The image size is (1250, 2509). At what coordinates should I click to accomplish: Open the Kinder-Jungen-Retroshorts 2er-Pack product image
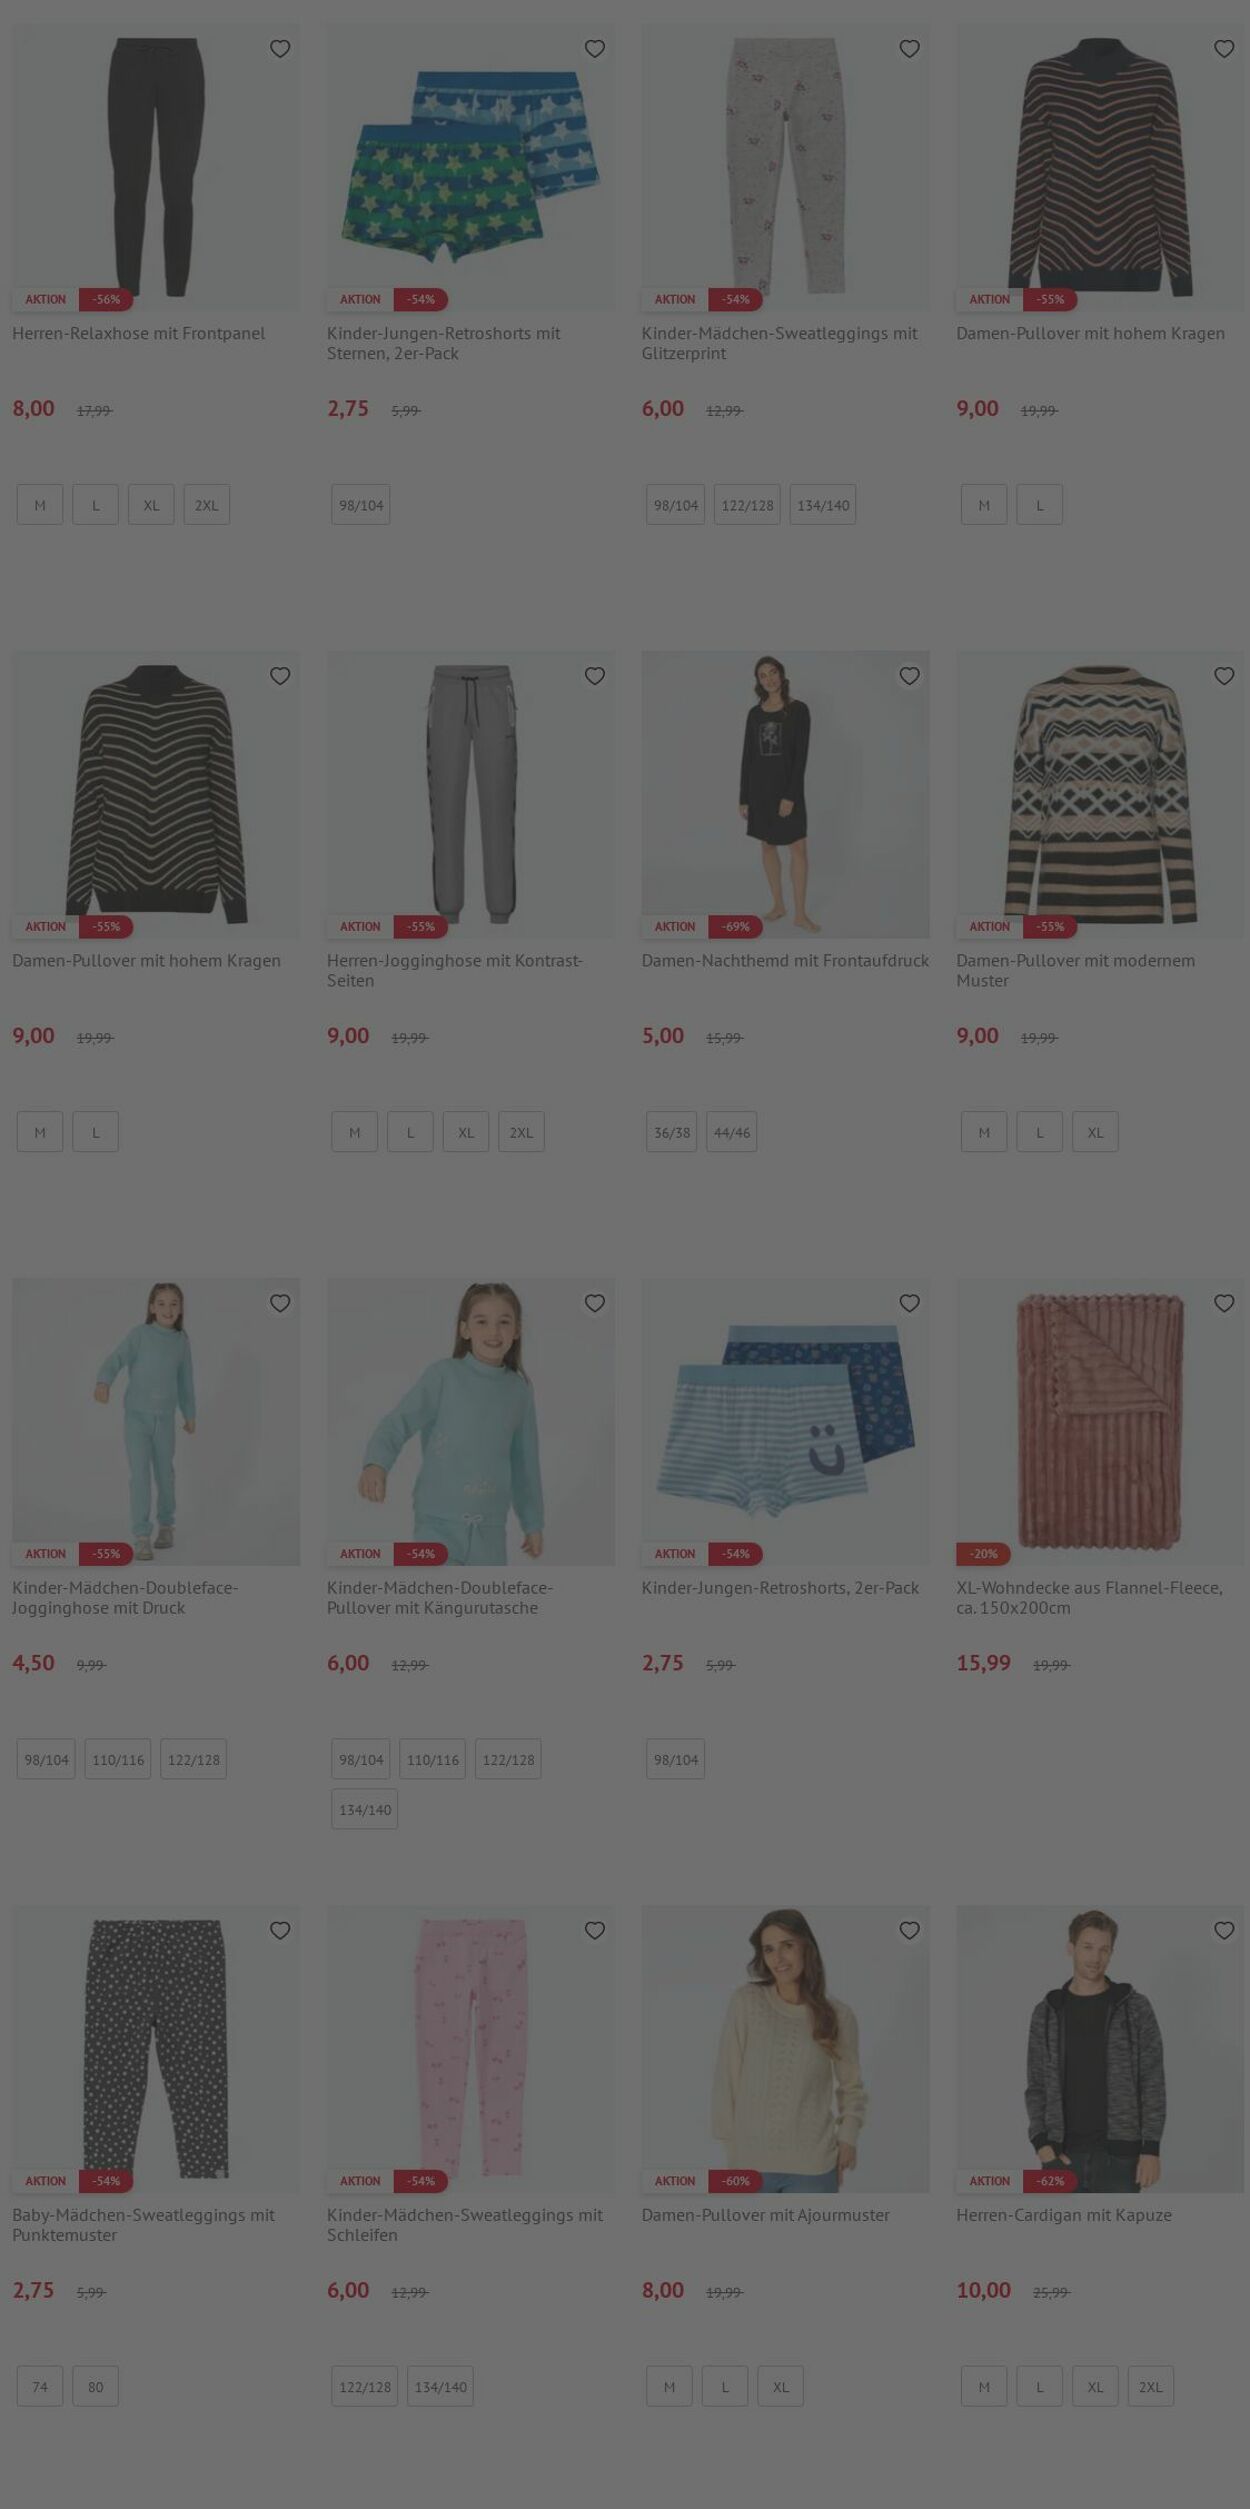coord(786,1422)
